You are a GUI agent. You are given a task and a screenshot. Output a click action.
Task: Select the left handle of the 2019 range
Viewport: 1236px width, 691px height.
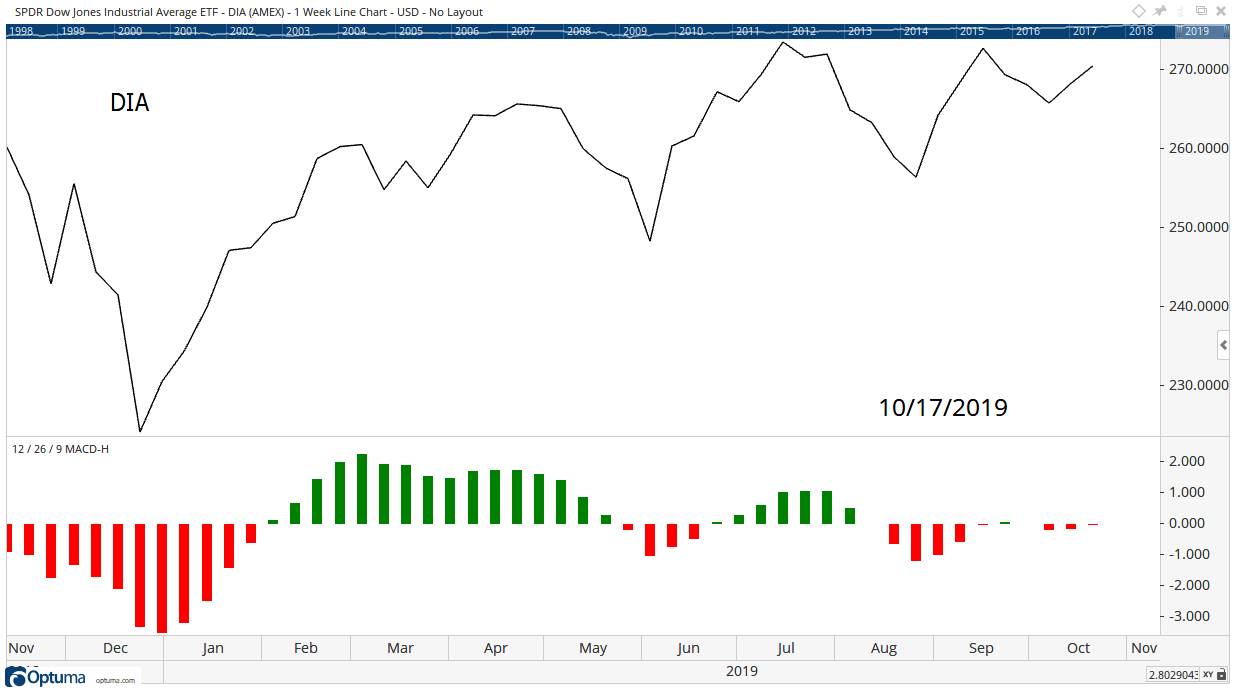tap(1178, 31)
